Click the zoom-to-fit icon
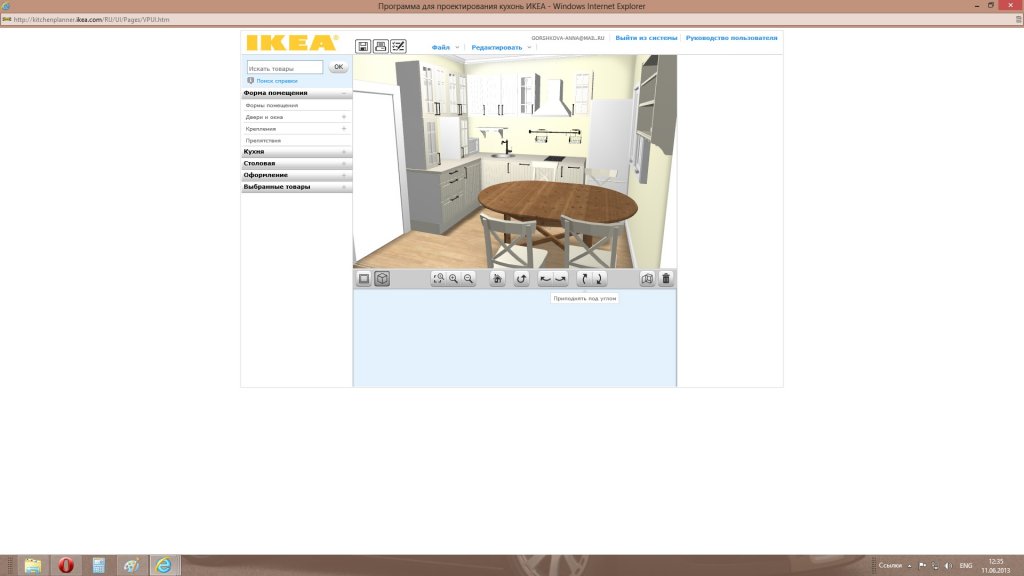1024x576 pixels. pyautogui.click(x=438, y=279)
